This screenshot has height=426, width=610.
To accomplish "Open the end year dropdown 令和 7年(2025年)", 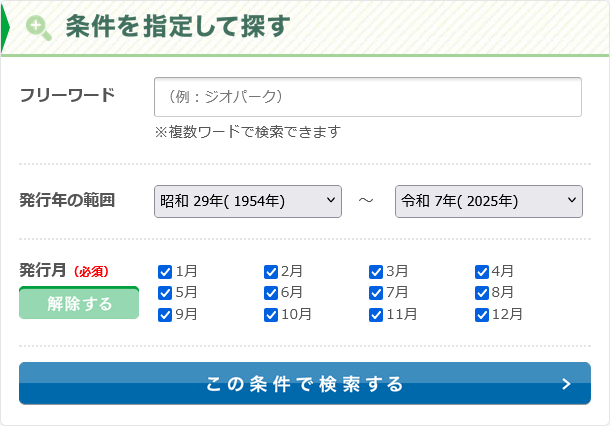I will click(489, 201).
